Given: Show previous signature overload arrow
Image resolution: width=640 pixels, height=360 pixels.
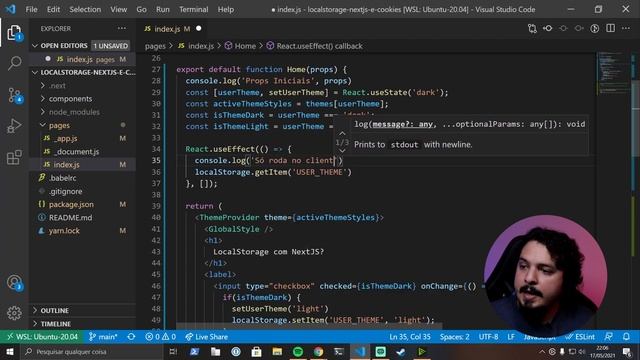Looking at the screenshot, I should [342, 133].
